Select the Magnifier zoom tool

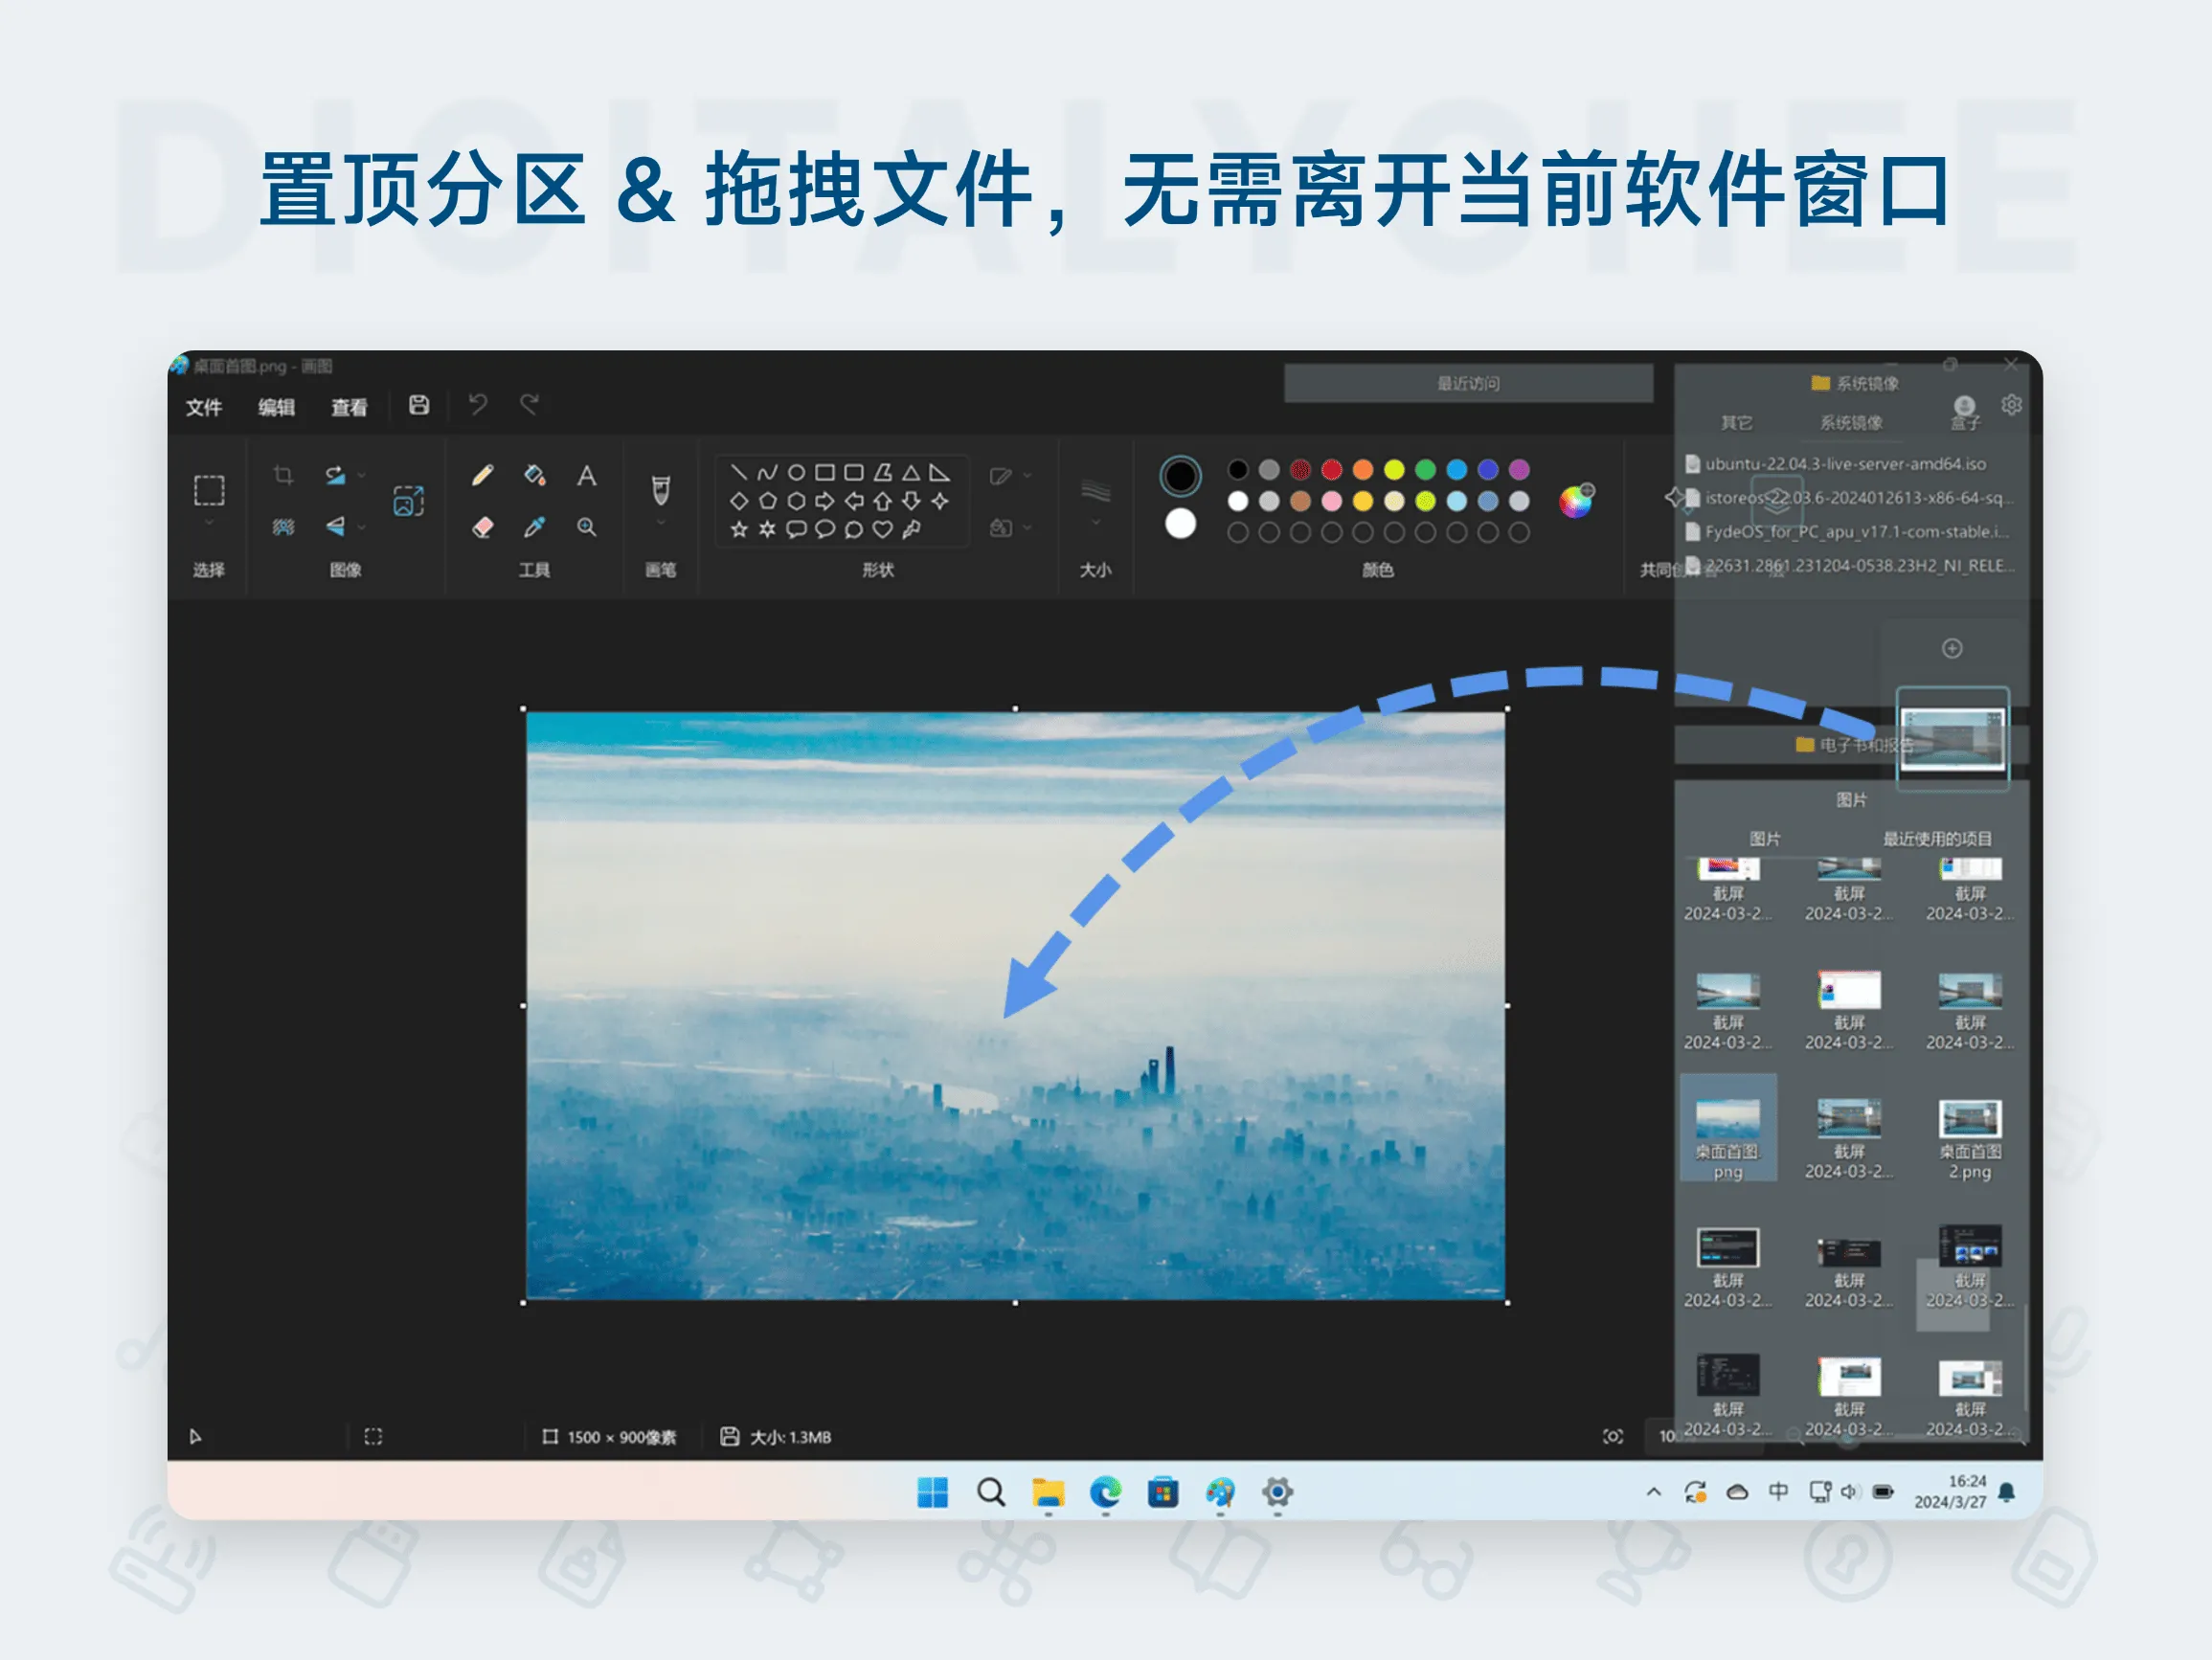[x=587, y=527]
